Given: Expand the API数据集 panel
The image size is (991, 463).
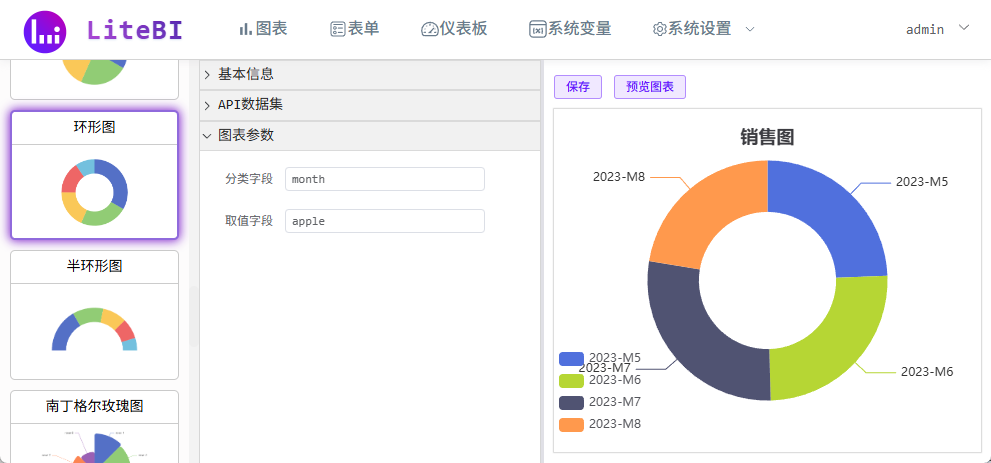Looking at the screenshot, I should 250,105.
